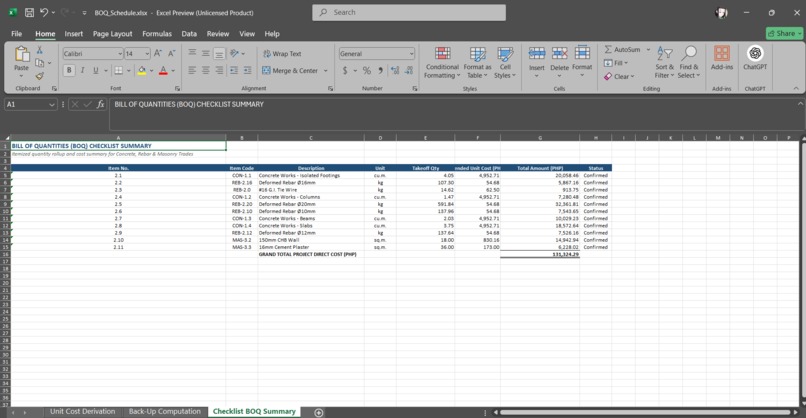Screen dimensions: 806x418
Task: Apply the Borders icon
Action: pyautogui.click(x=119, y=70)
